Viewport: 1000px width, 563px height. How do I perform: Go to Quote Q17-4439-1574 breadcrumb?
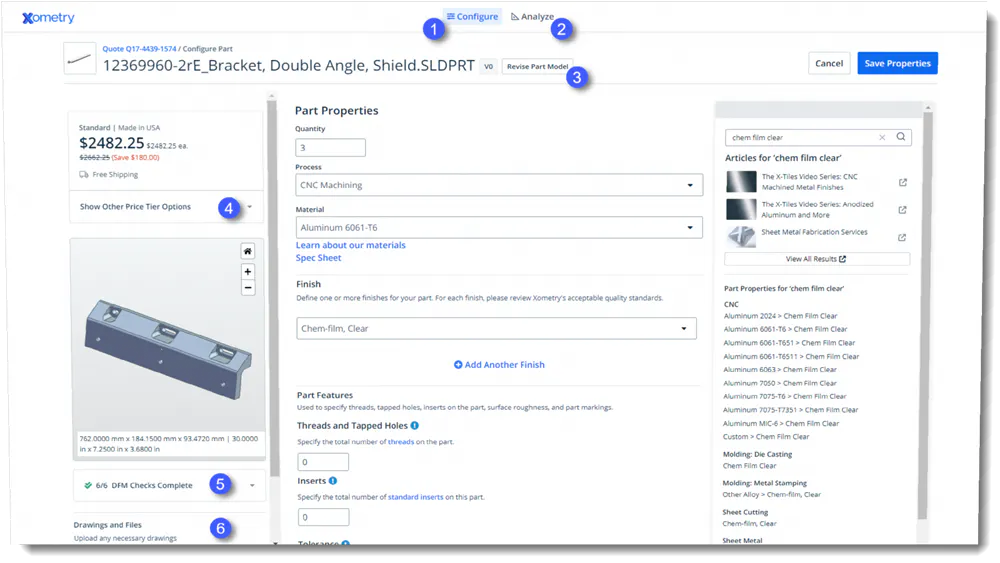coord(139,48)
